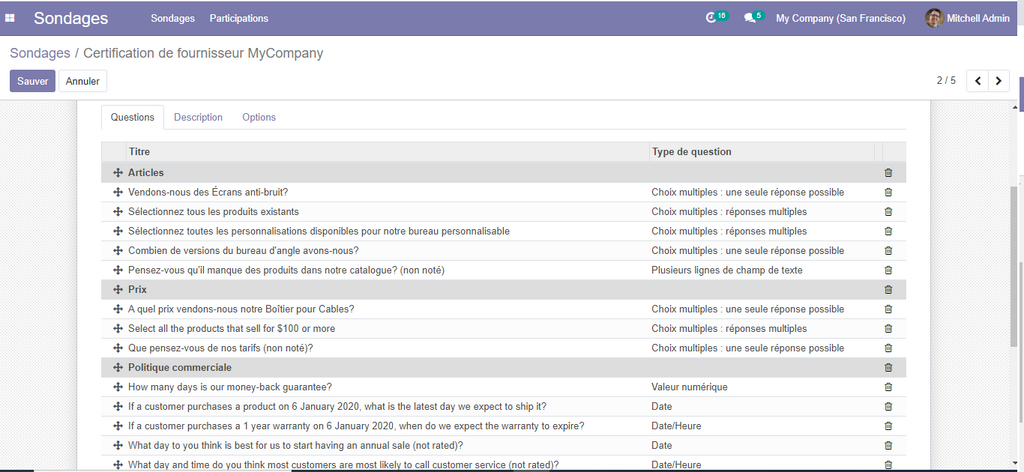Image resolution: width=1024 pixels, height=472 pixels.
Task: Switch to the Description tab
Action: (198, 117)
